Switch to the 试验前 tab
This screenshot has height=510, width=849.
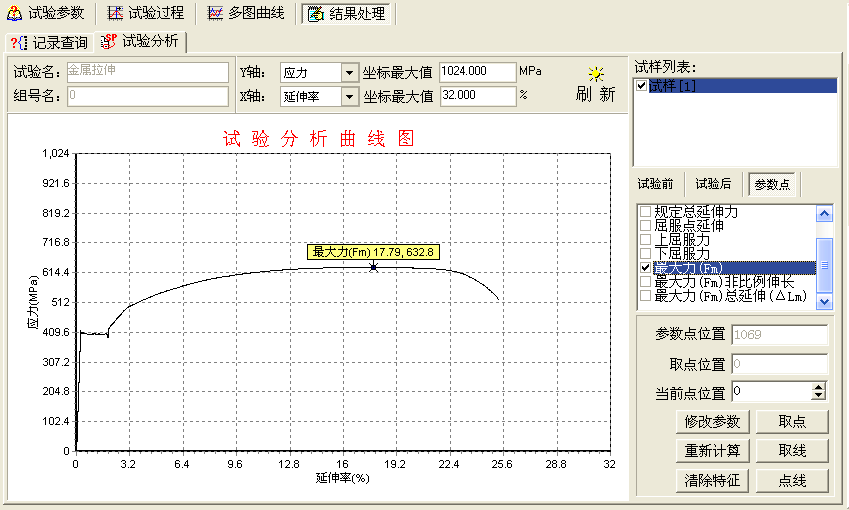pos(660,184)
